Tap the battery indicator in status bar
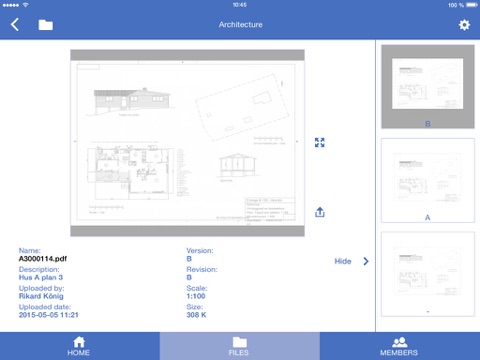Image resolution: width=480 pixels, height=360 pixels. 472,5
